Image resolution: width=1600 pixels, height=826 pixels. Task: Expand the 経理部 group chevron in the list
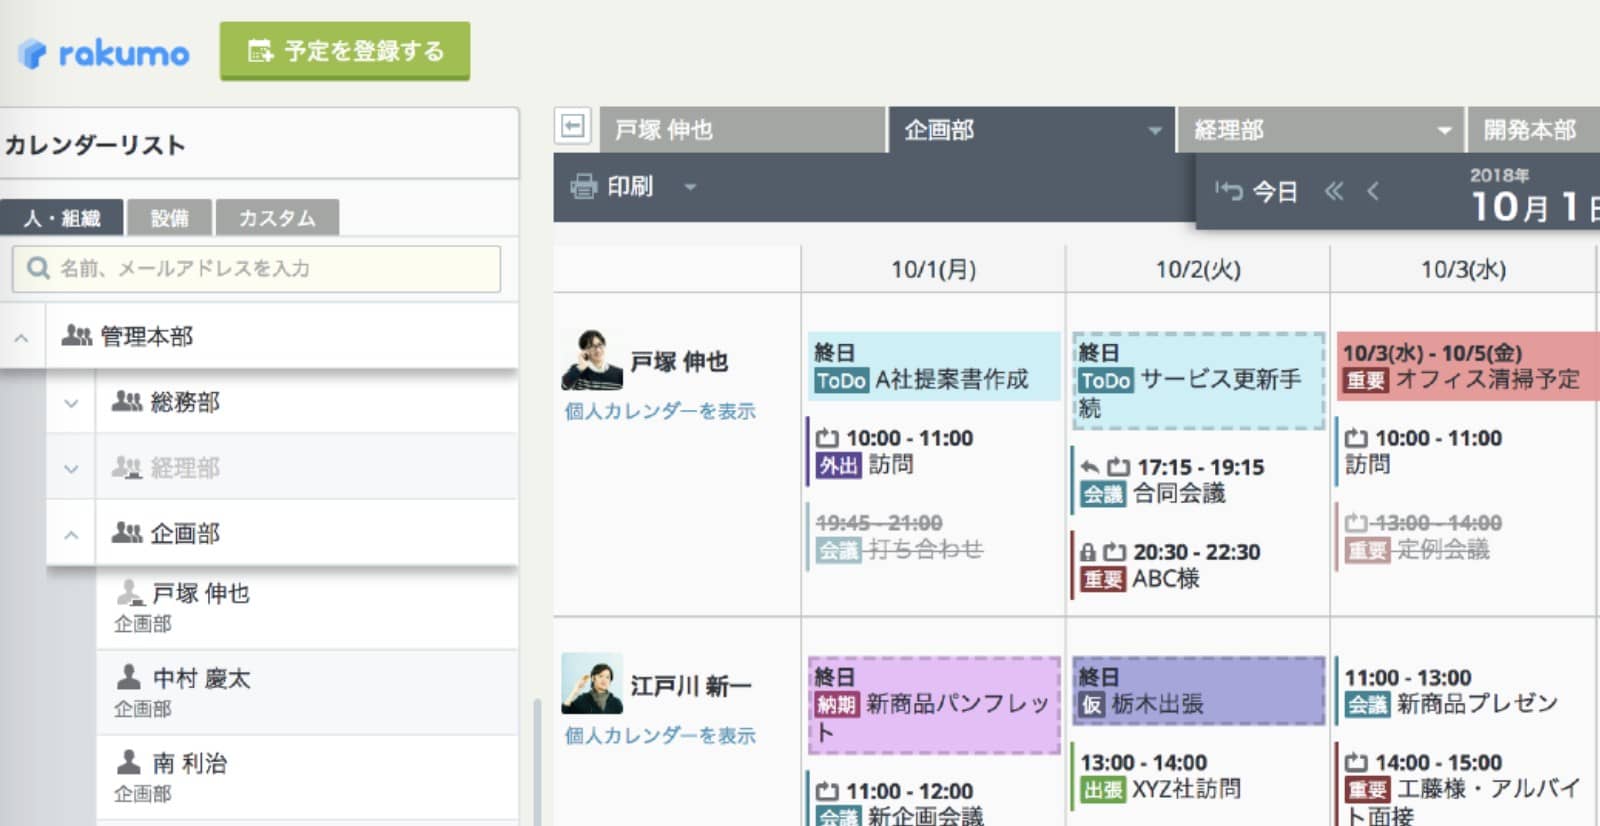pyautogui.click(x=71, y=468)
